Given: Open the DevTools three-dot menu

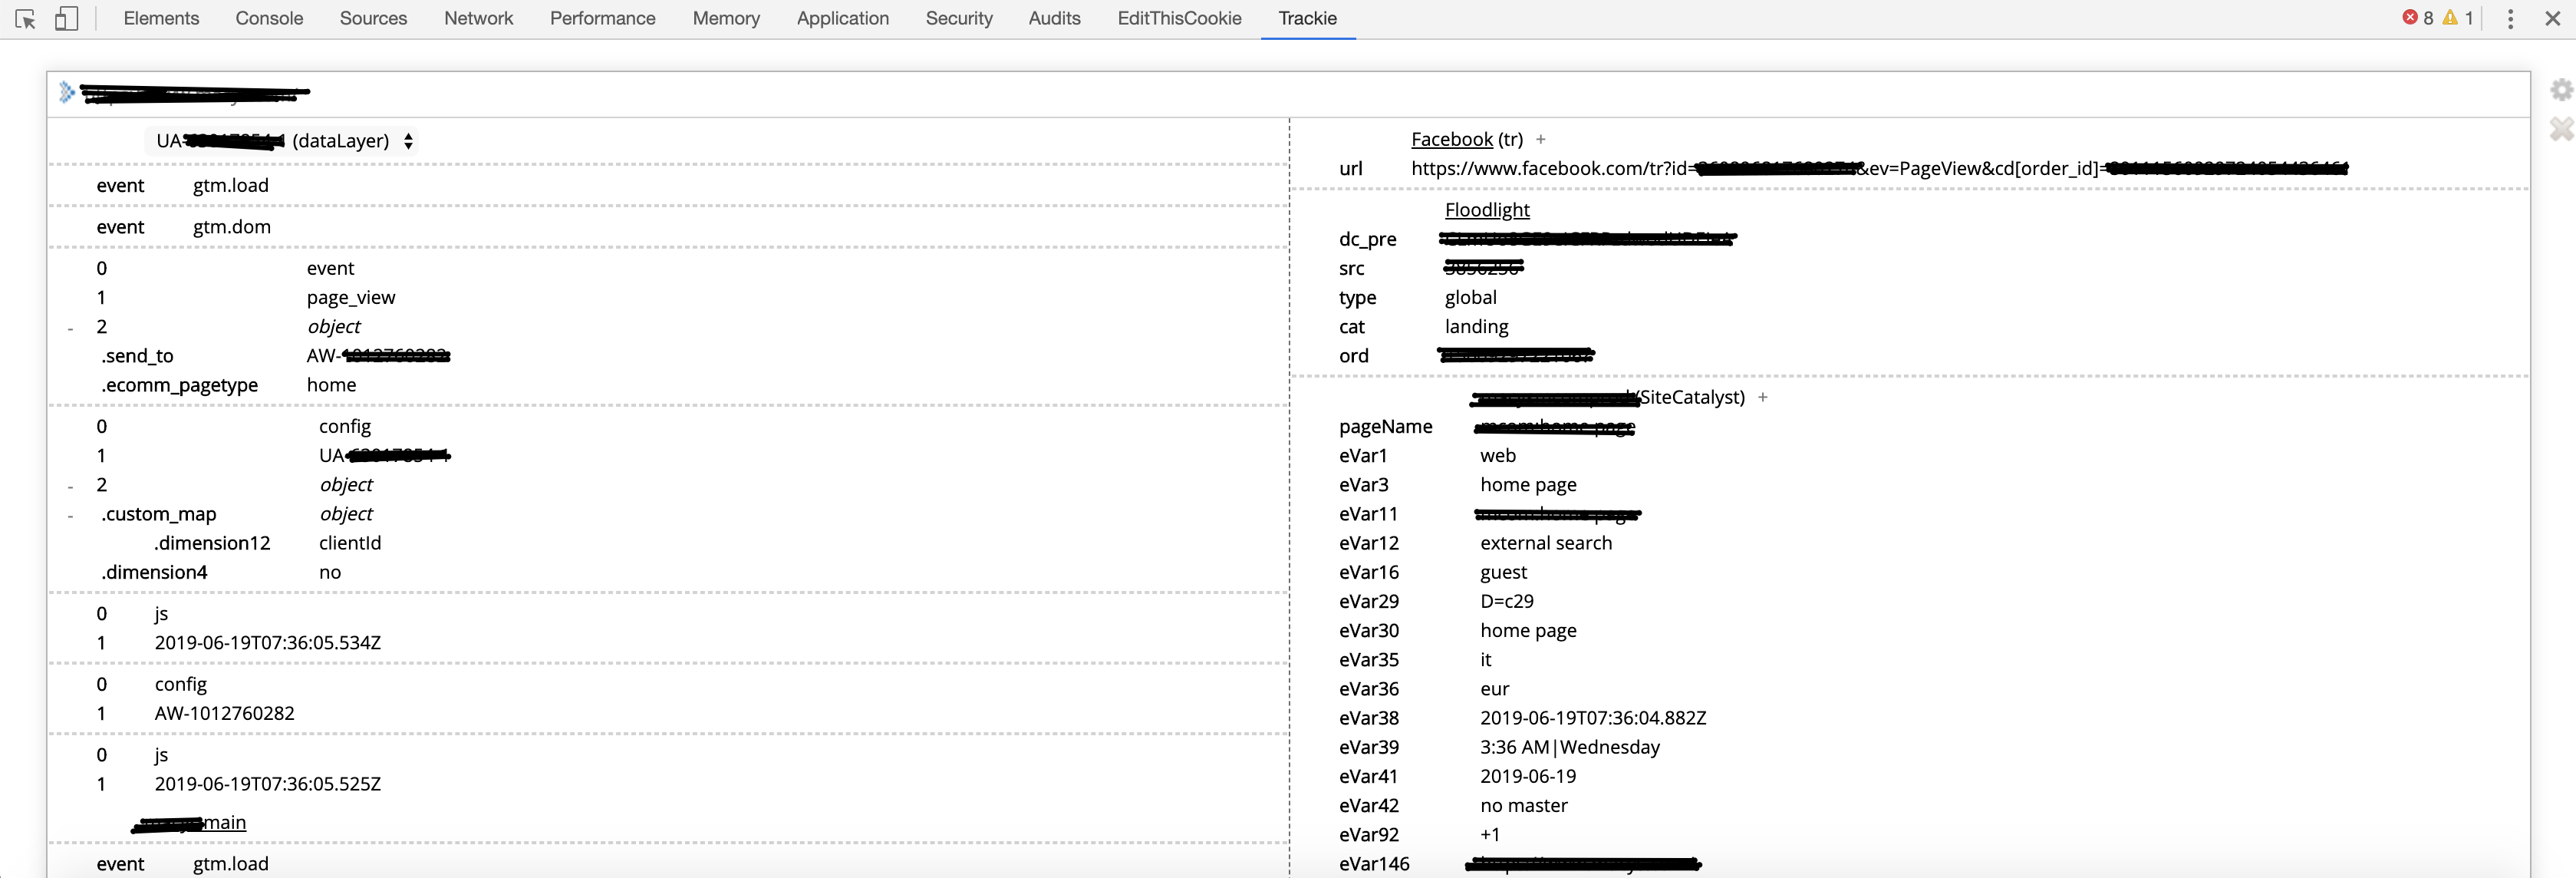Looking at the screenshot, I should [2510, 19].
